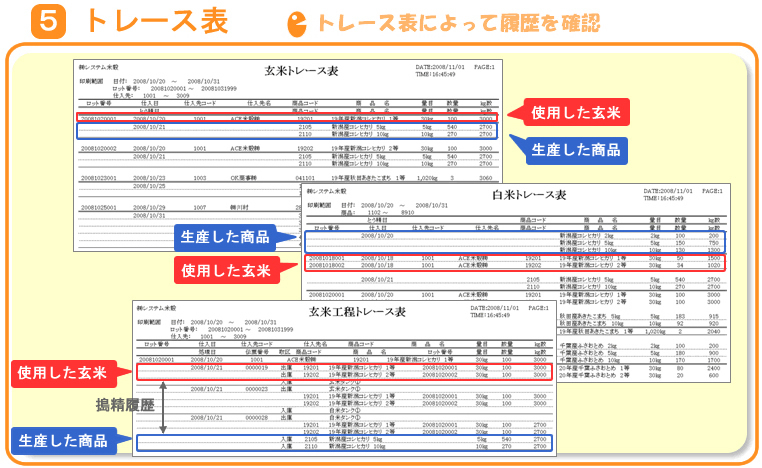The height and width of the screenshot is (468, 762).
Task: Select purchase date 2008/10/29 in 玄米トレース表
Action: [x=149, y=208]
